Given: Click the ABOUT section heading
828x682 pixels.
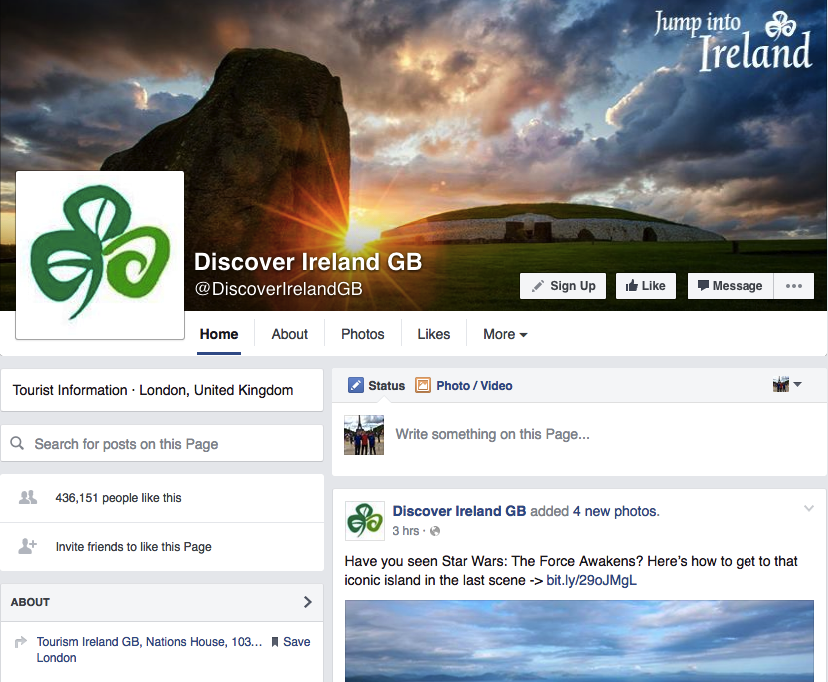Looking at the screenshot, I should pyautogui.click(x=30, y=602).
